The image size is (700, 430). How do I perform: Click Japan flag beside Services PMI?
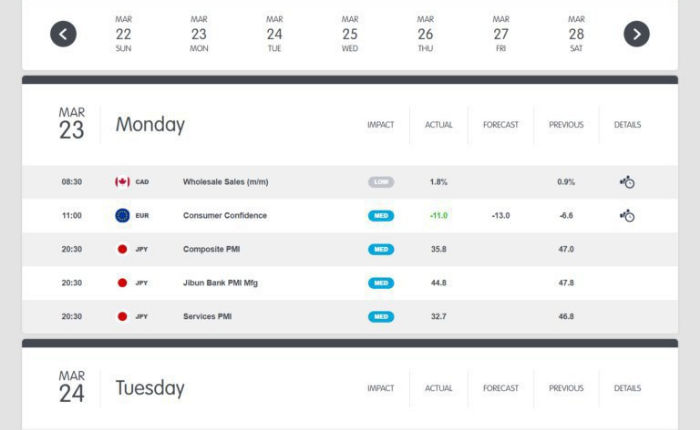(x=122, y=316)
